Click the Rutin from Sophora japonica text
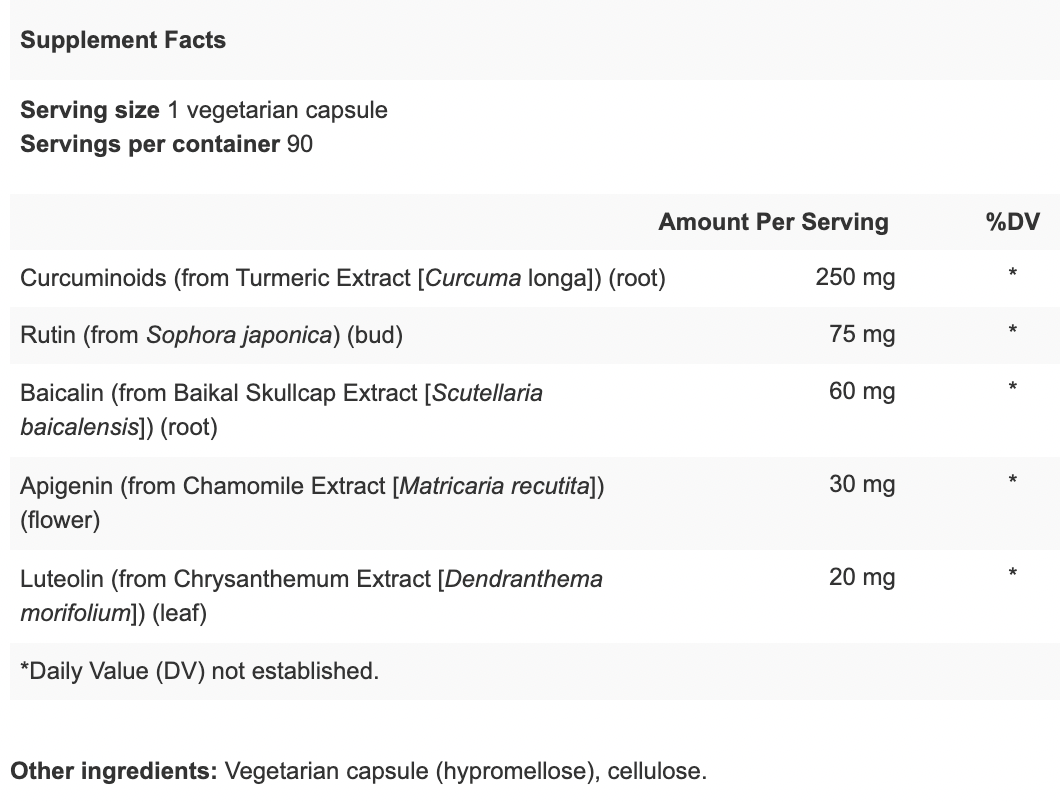 coord(212,335)
